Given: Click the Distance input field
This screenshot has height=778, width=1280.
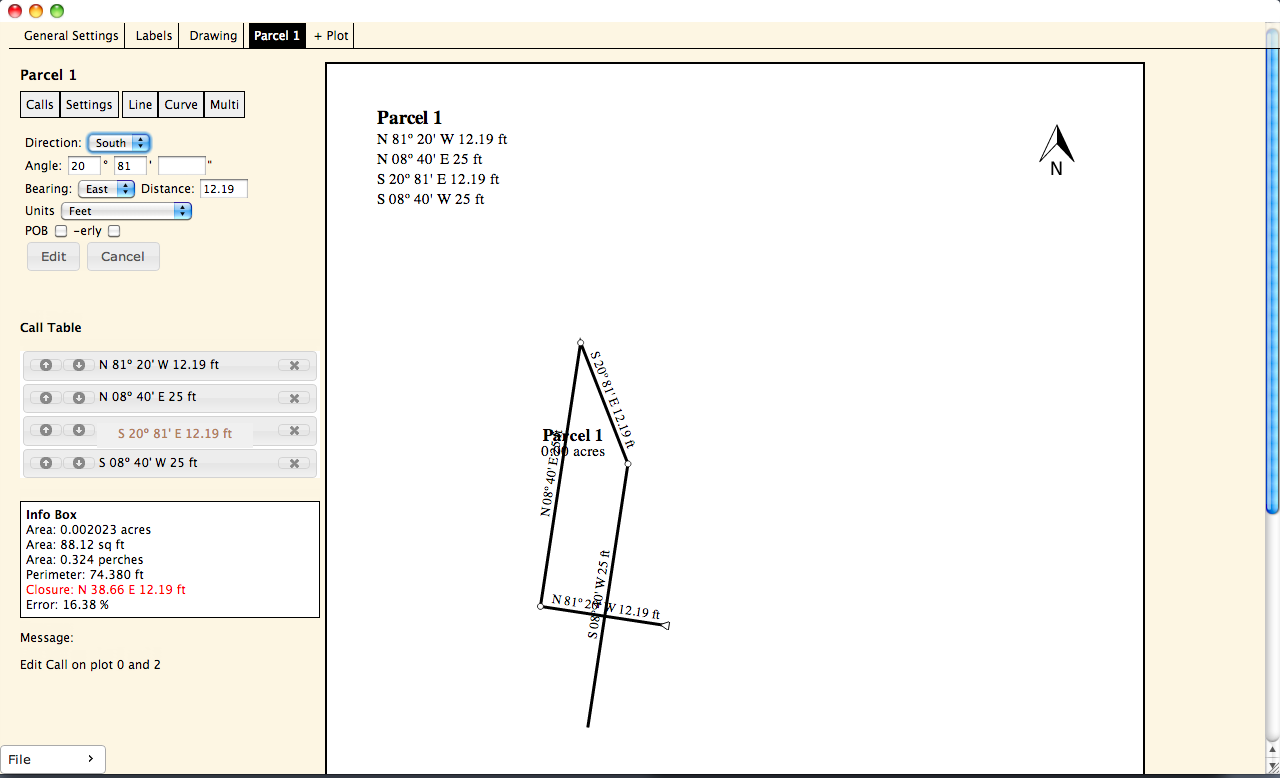Looking at the screenshot, I should point(223,188).
